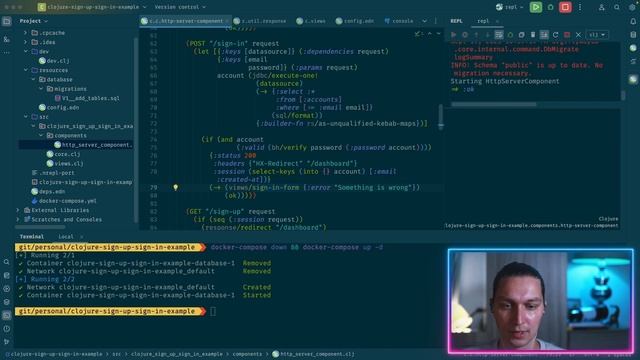Click the editor vertical scrollbar thumb
Screen dimensions: 640x360
coord(440,116)
